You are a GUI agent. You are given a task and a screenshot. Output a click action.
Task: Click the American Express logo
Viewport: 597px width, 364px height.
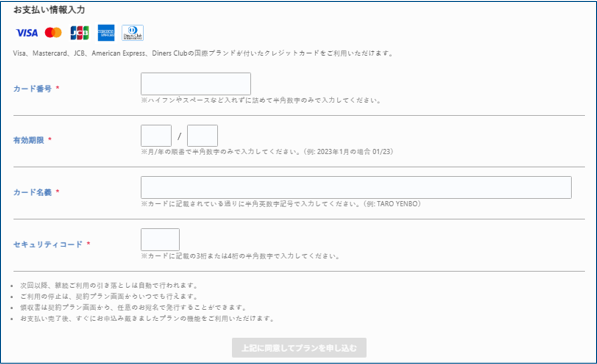click(106, 33)
